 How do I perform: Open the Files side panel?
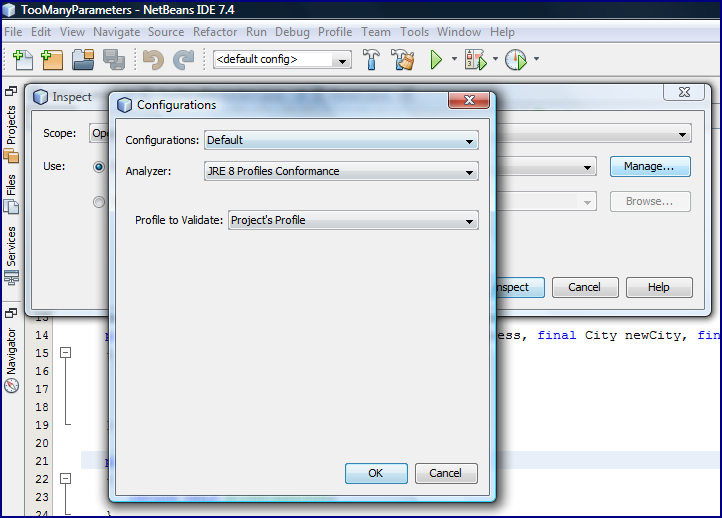point(12,193)
